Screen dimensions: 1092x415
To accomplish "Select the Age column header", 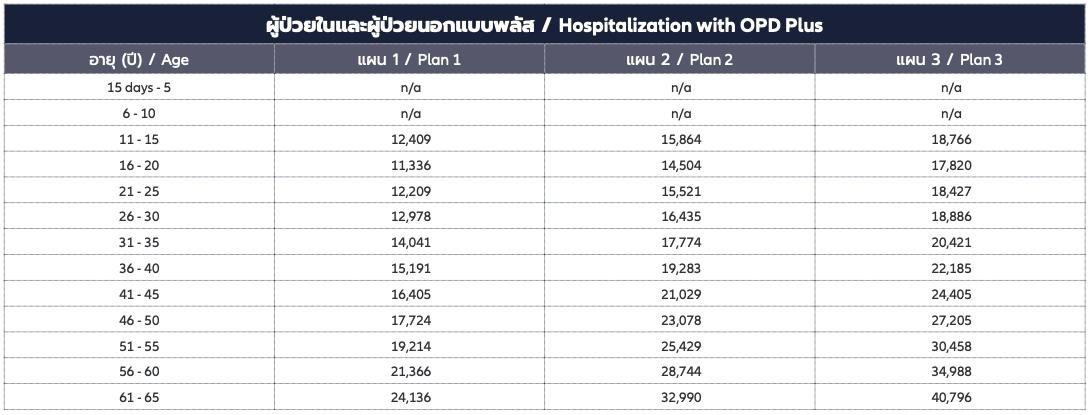I will tap(139, 60).
